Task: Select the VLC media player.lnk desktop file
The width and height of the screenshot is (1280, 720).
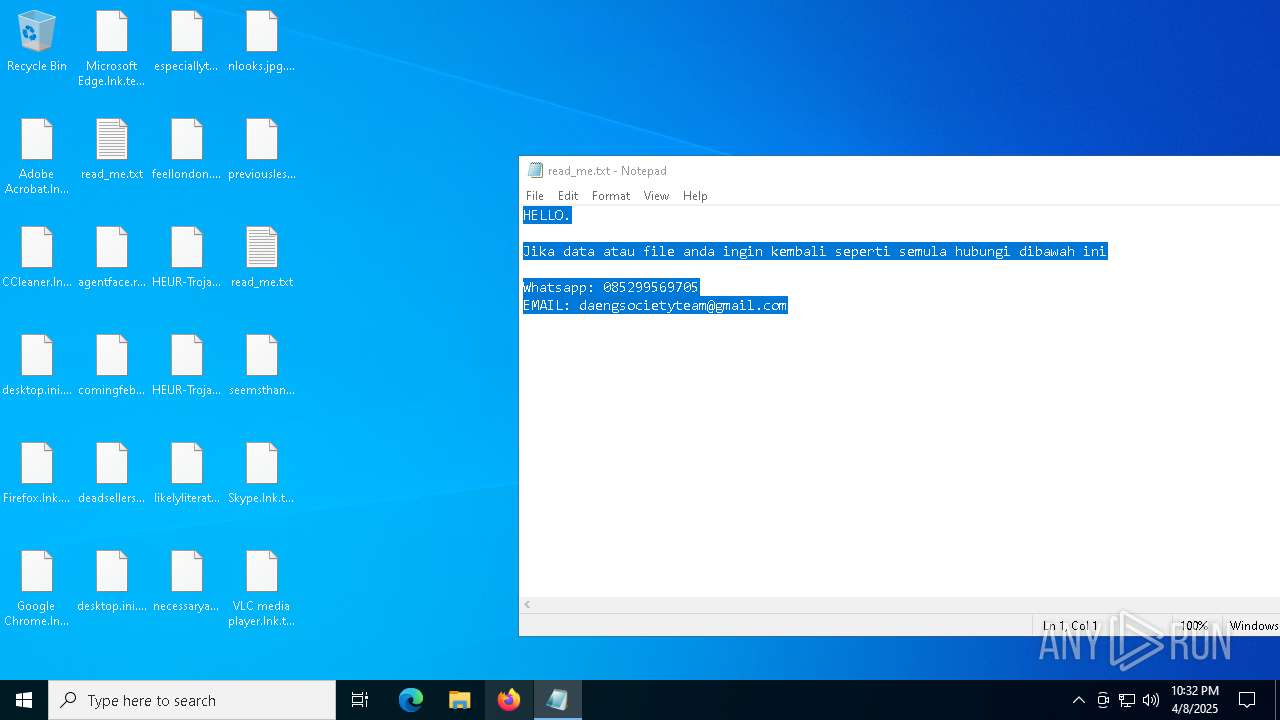Action: click(261, 589)
